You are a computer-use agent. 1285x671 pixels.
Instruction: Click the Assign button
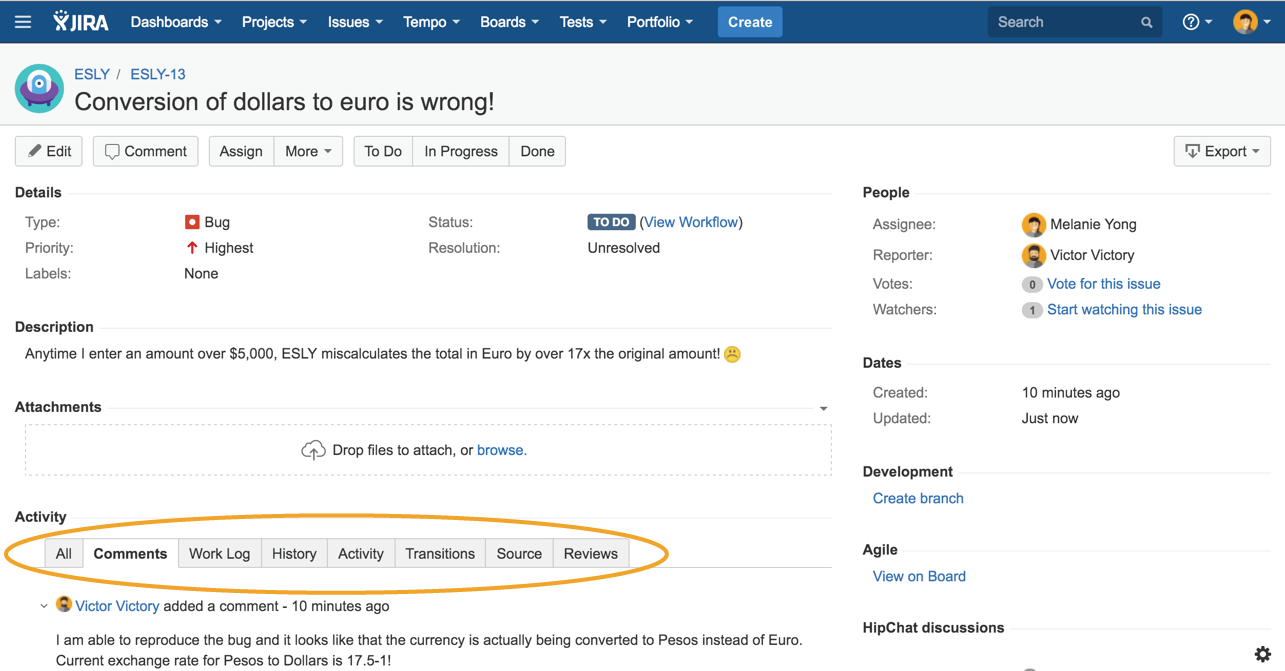click(x=241, y=151)
